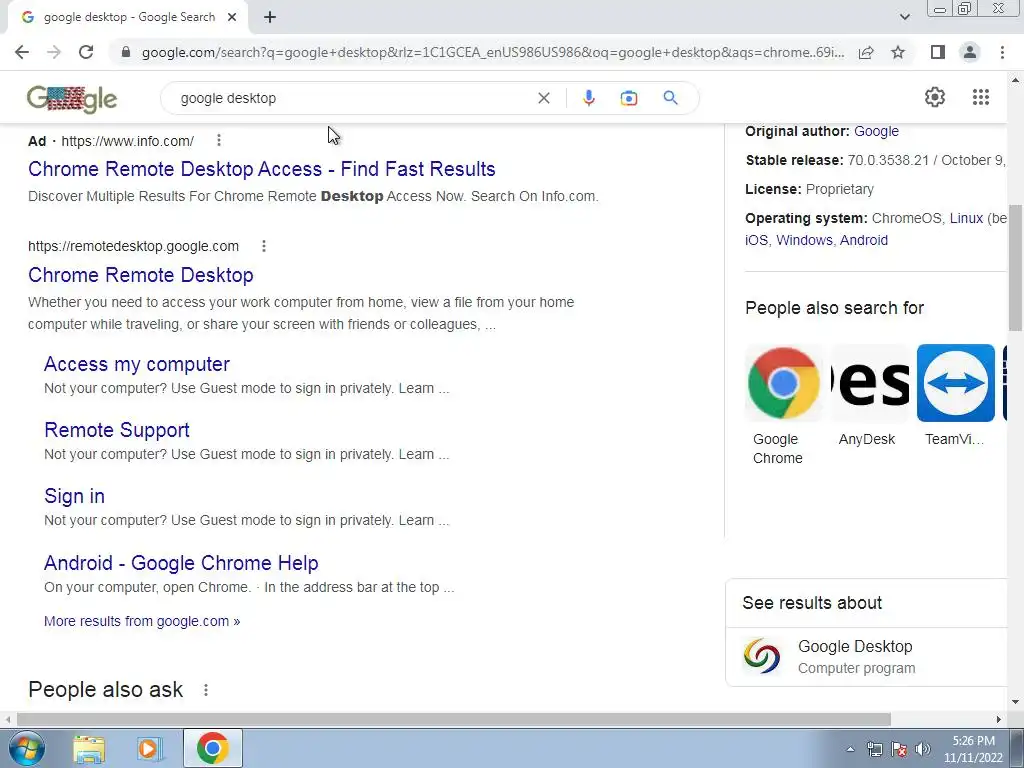Bookmark this tab with the star icon
Image resolution: width=1024 pixels, height=768 pixels.
898,52
